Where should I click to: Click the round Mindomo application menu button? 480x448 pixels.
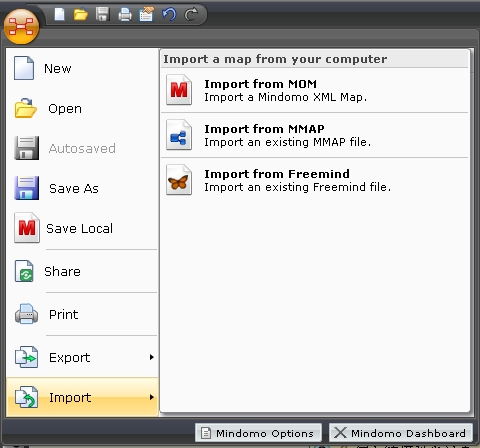tap(21, 26)
